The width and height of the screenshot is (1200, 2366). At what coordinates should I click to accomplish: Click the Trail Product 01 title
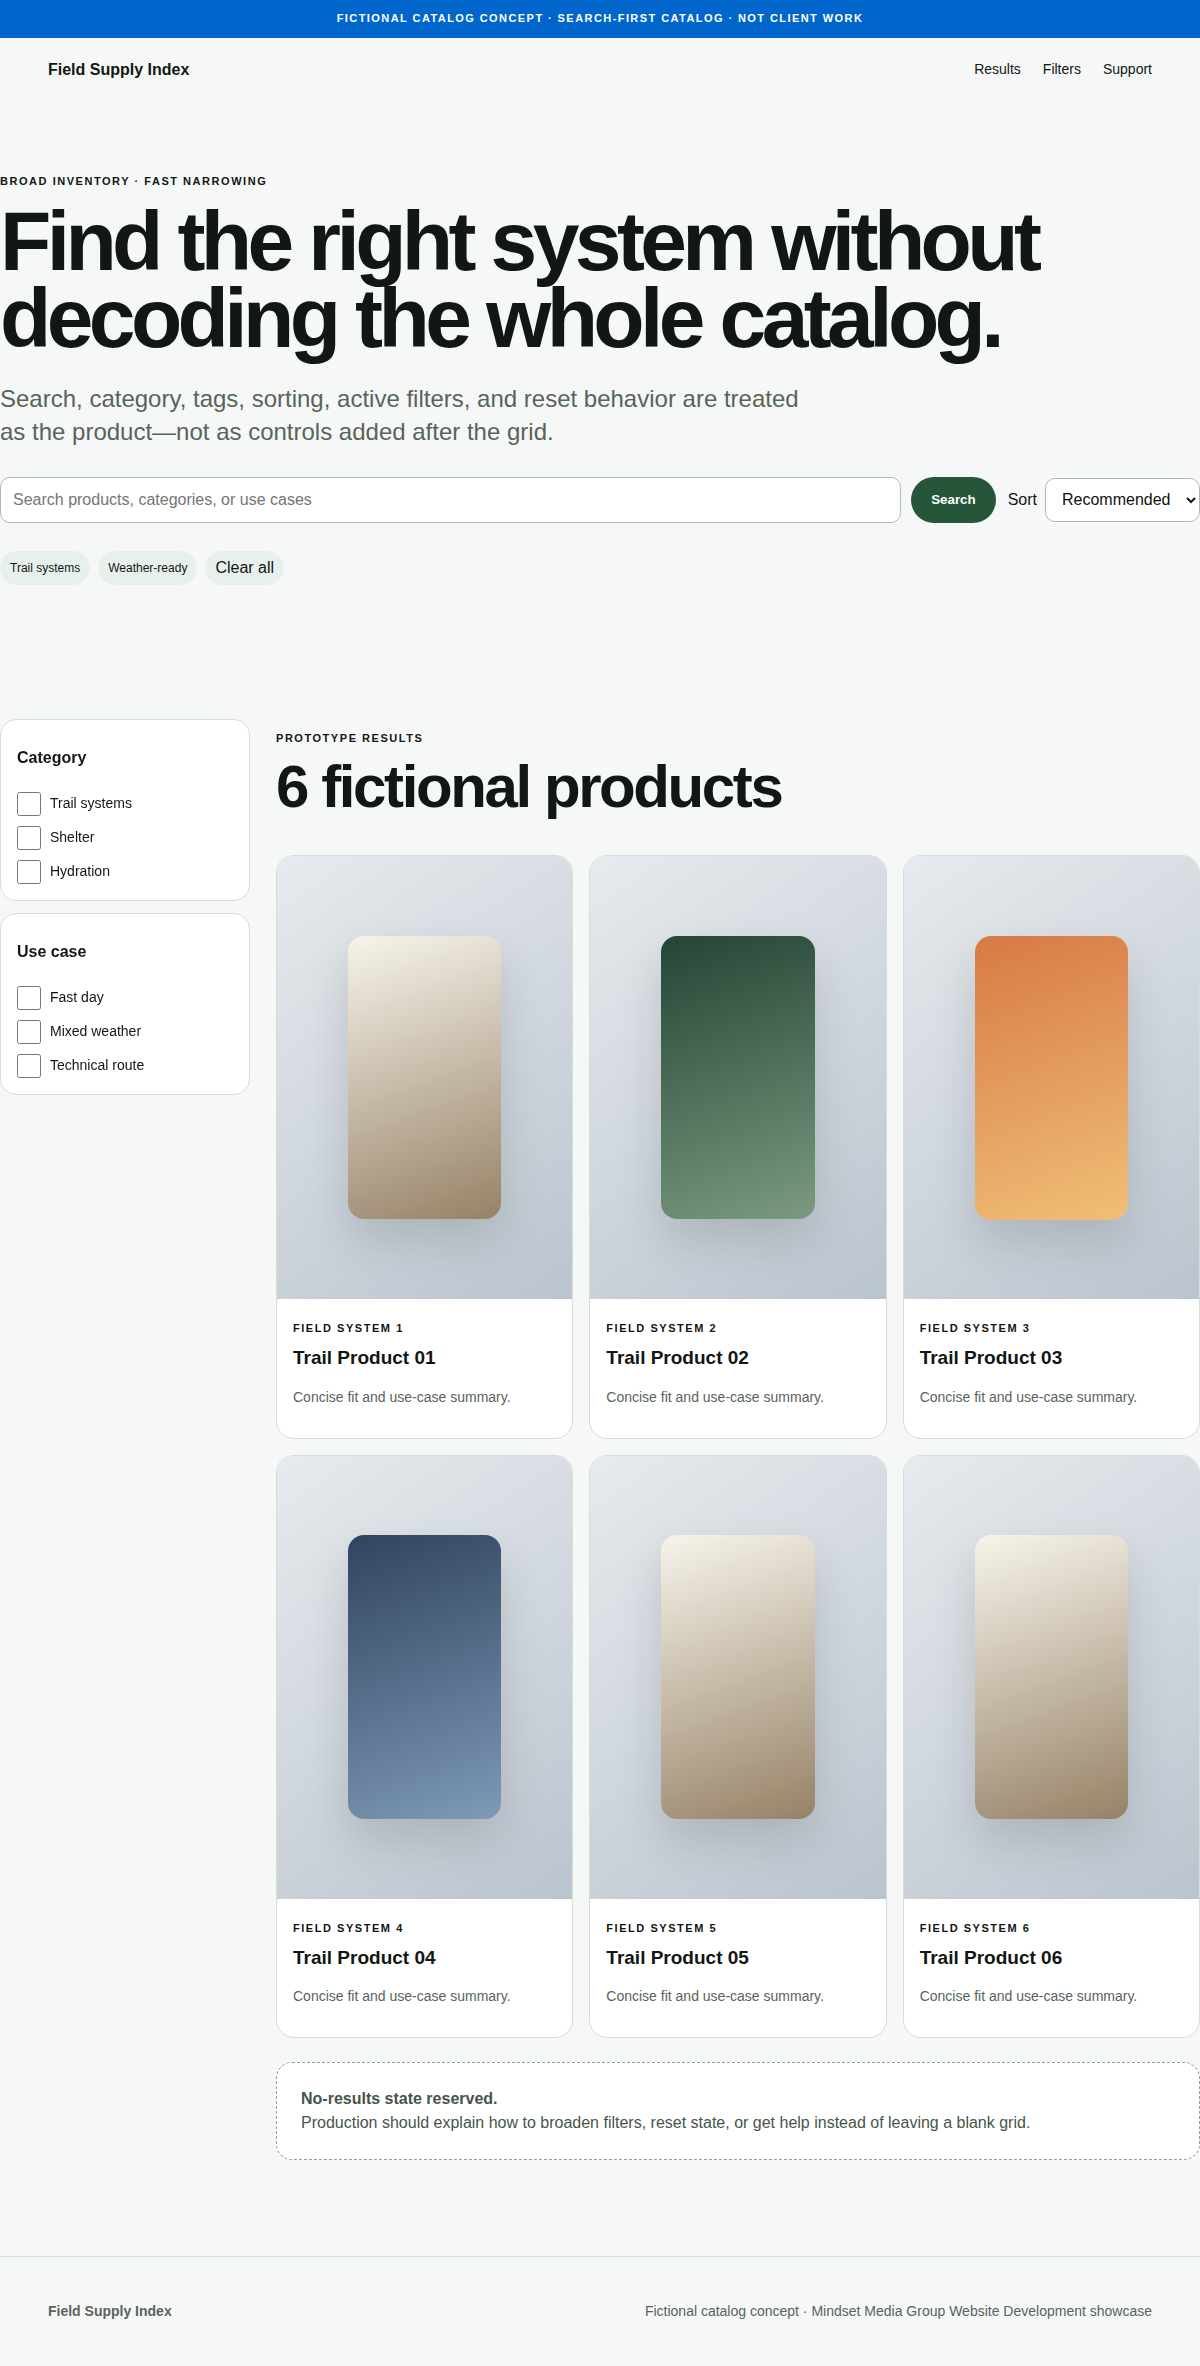(364, 1358)
